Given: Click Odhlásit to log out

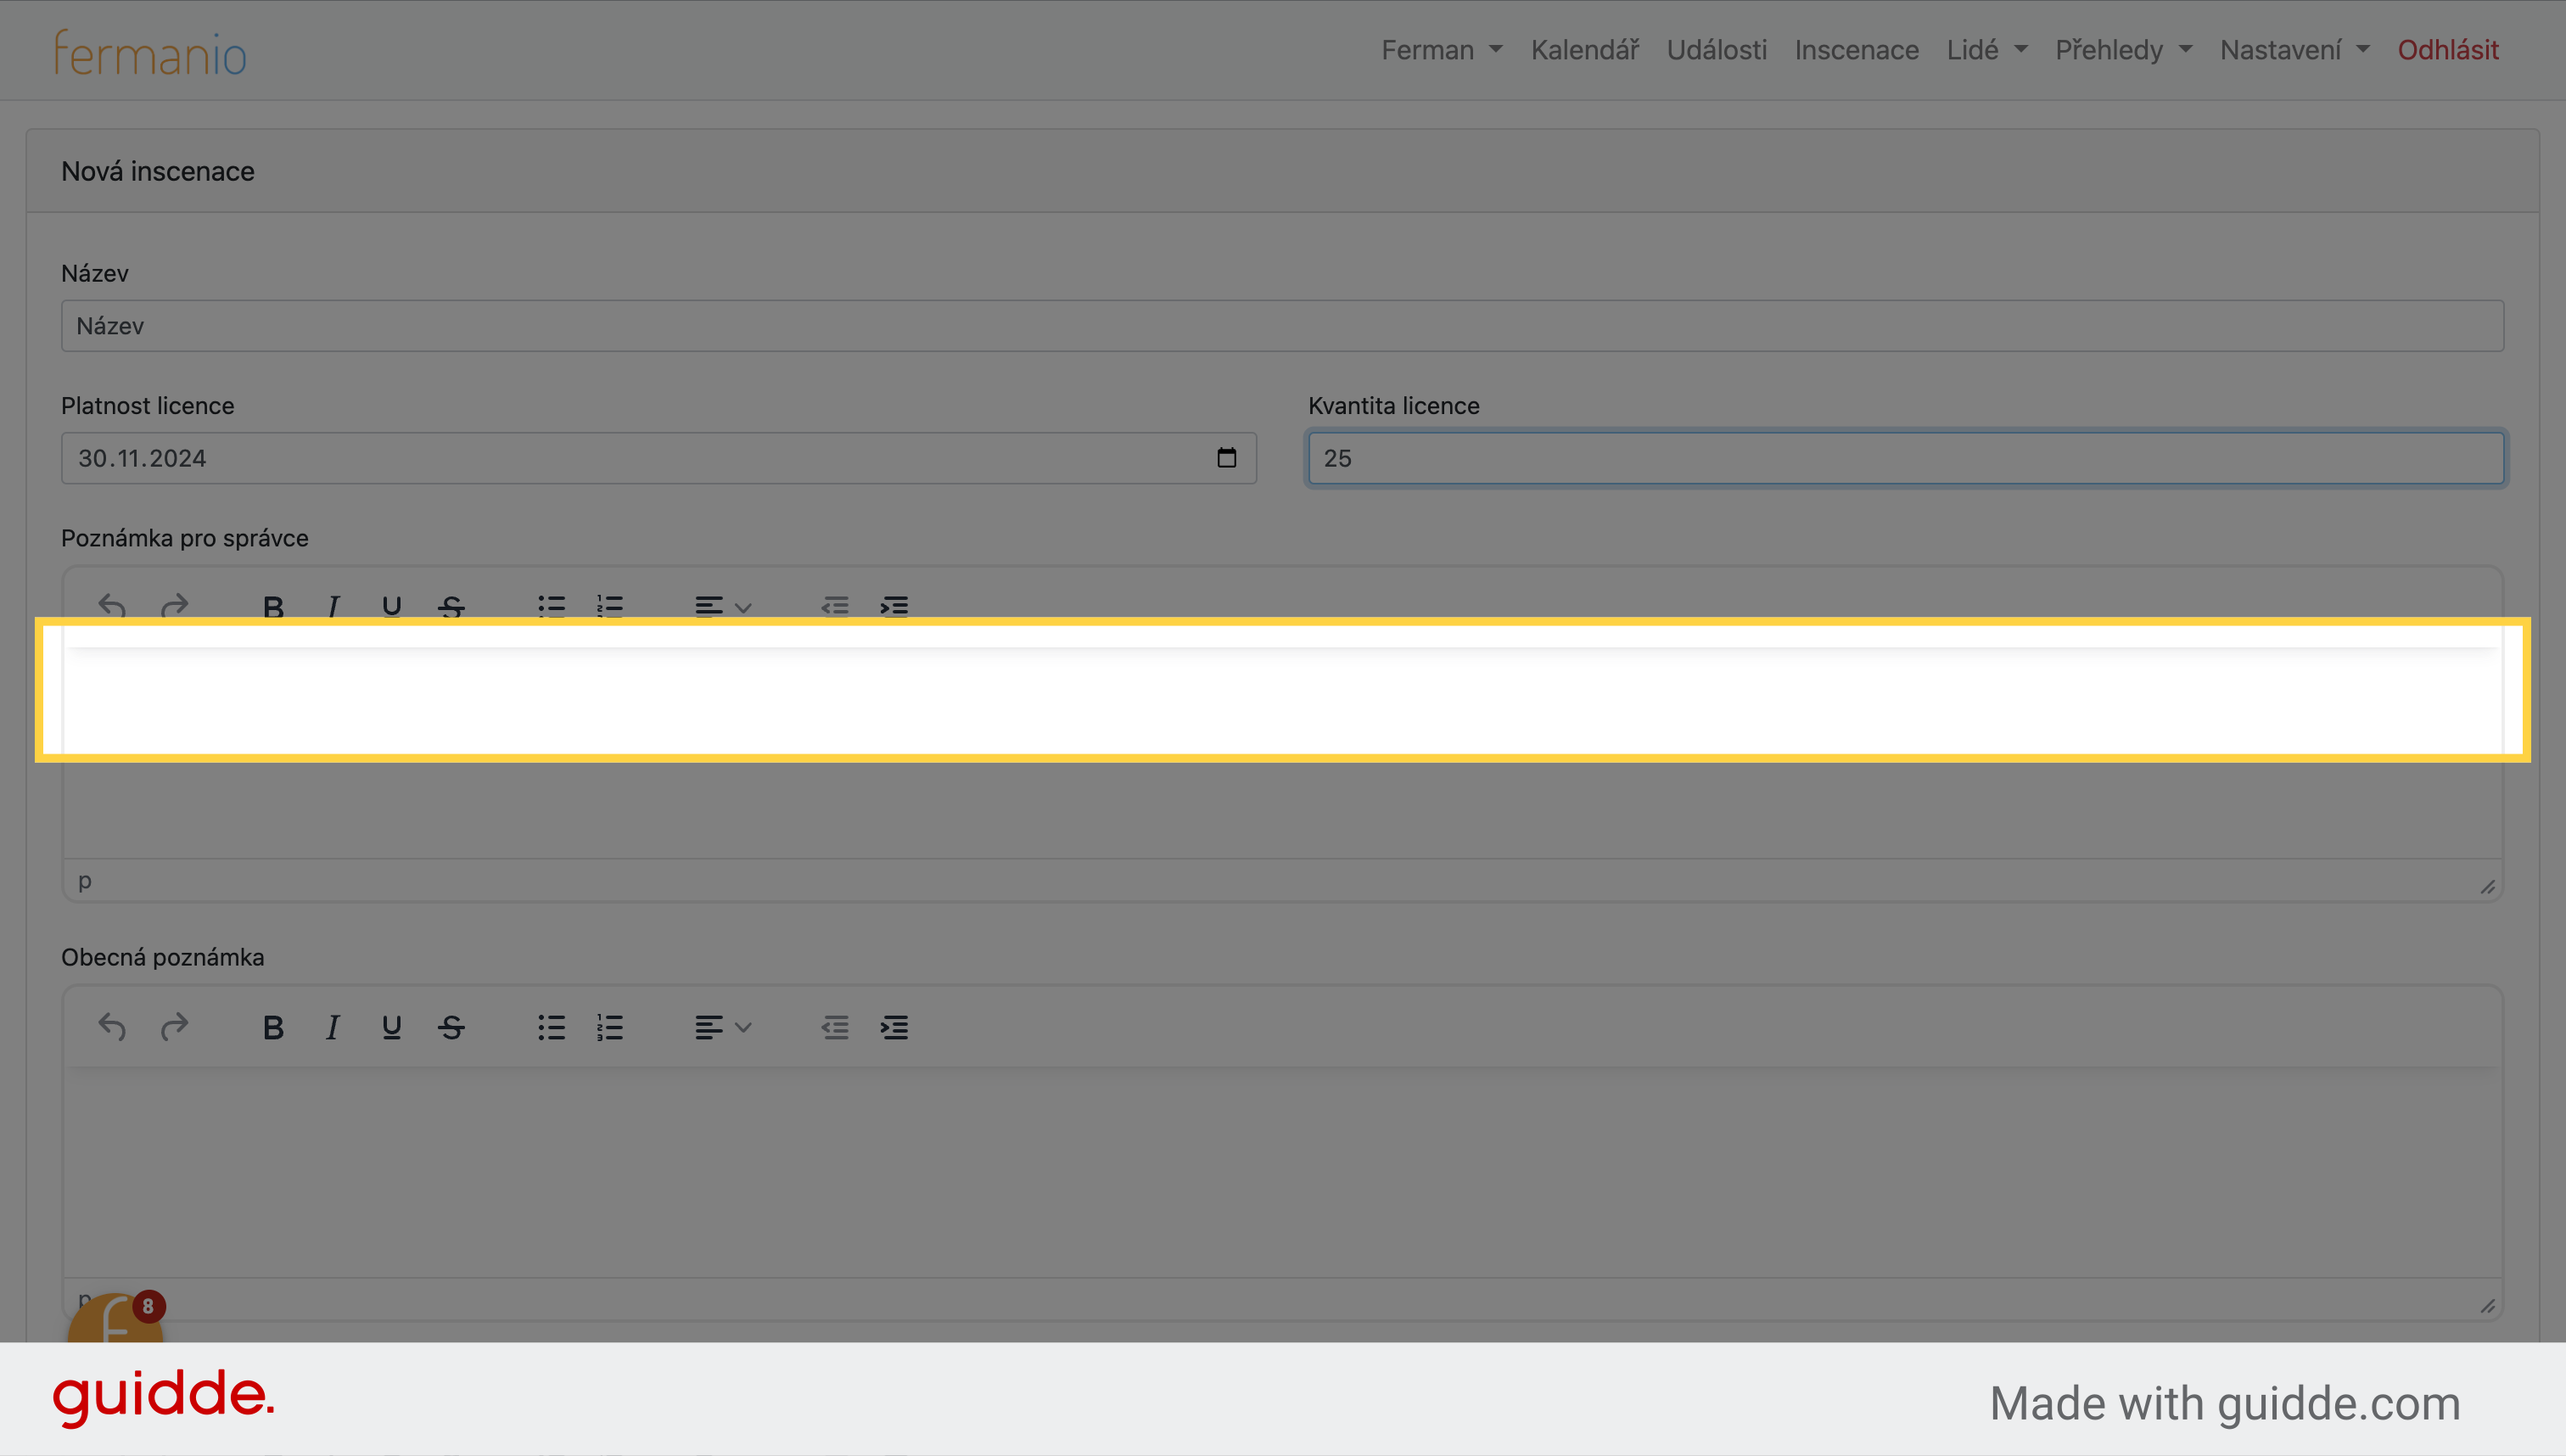Looking at the screenshot, I should [2448, 50].
